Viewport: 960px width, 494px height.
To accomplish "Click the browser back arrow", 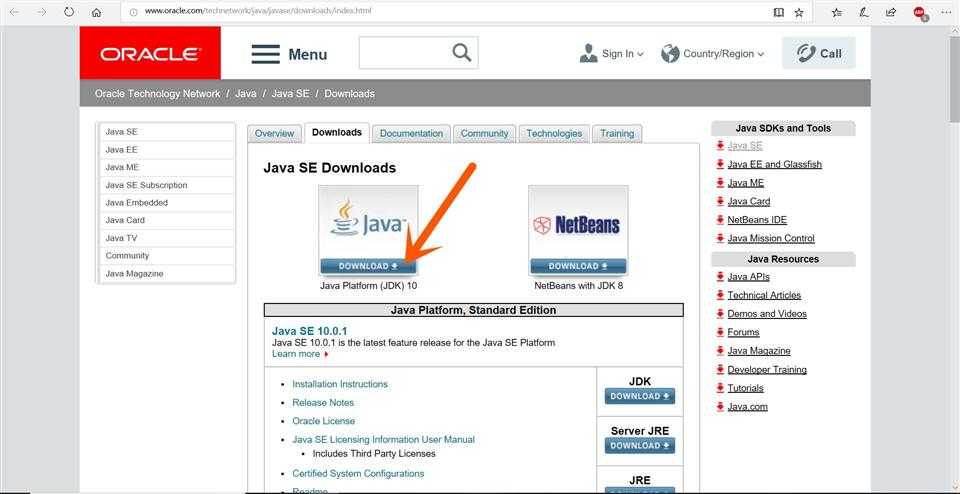I will [15, 12].
